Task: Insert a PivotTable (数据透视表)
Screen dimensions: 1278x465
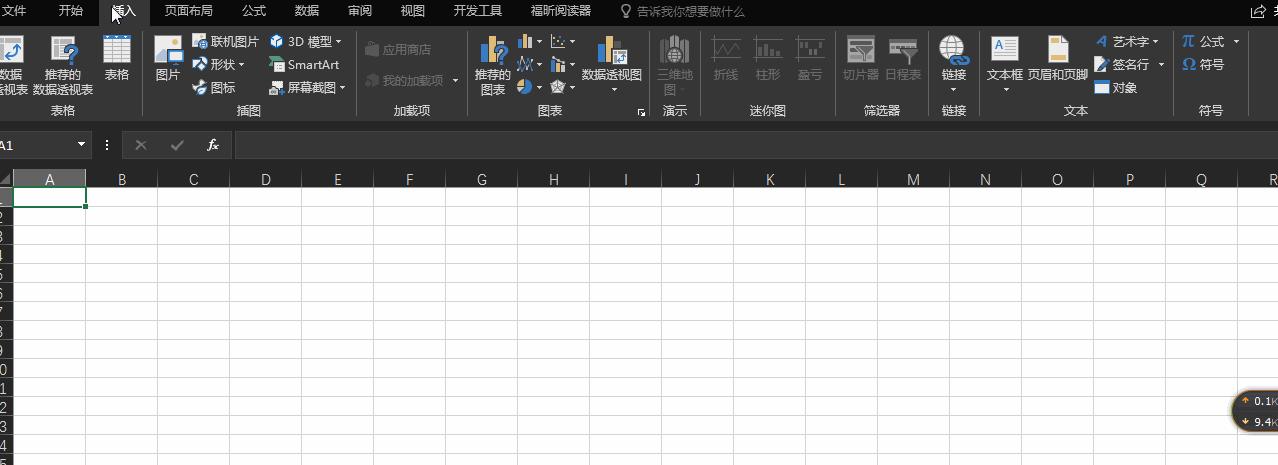Action: [x=11, y=65]
